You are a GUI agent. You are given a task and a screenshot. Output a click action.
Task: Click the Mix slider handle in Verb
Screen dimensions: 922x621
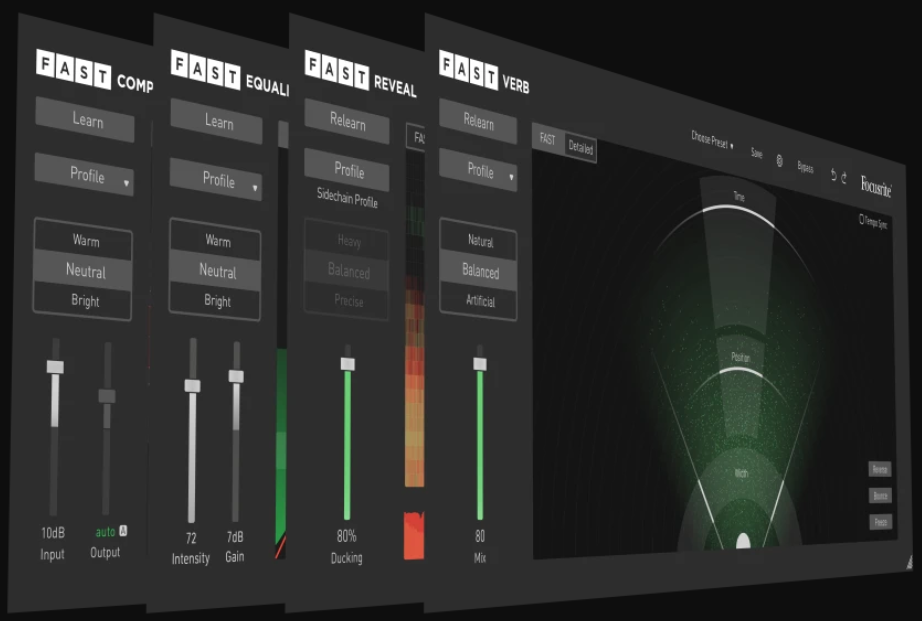point(480,364)
